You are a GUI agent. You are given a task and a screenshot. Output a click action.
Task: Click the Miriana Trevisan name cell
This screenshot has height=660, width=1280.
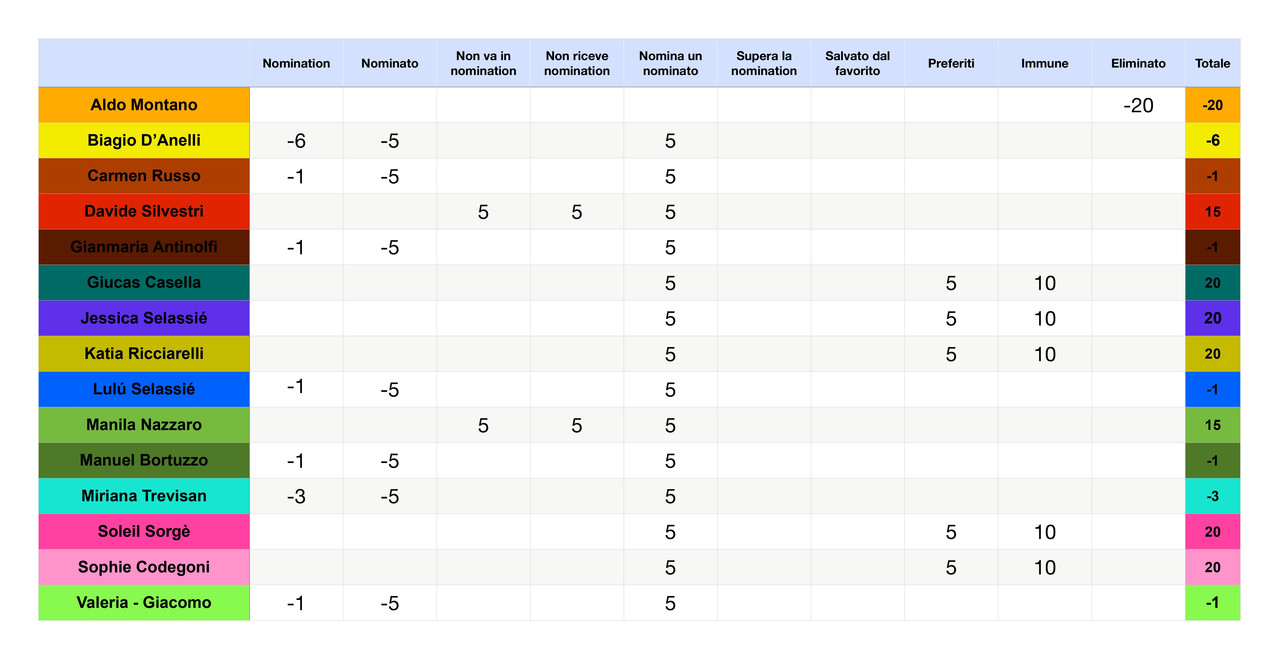(x=144, y=496)
